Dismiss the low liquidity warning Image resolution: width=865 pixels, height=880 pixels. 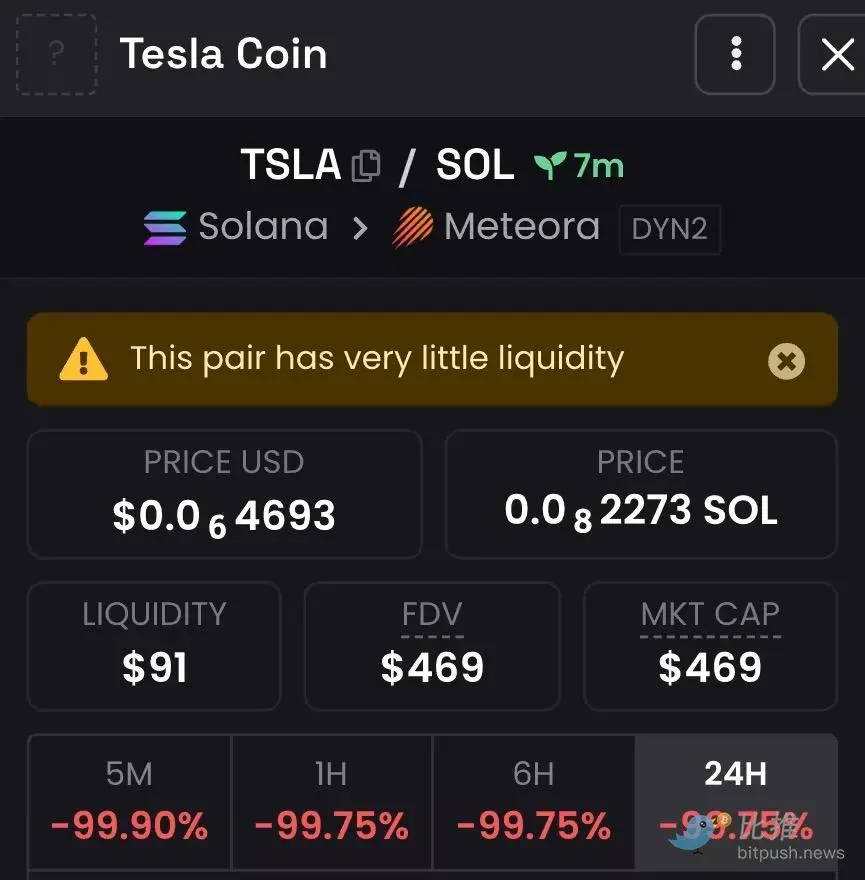click(786, 360)
